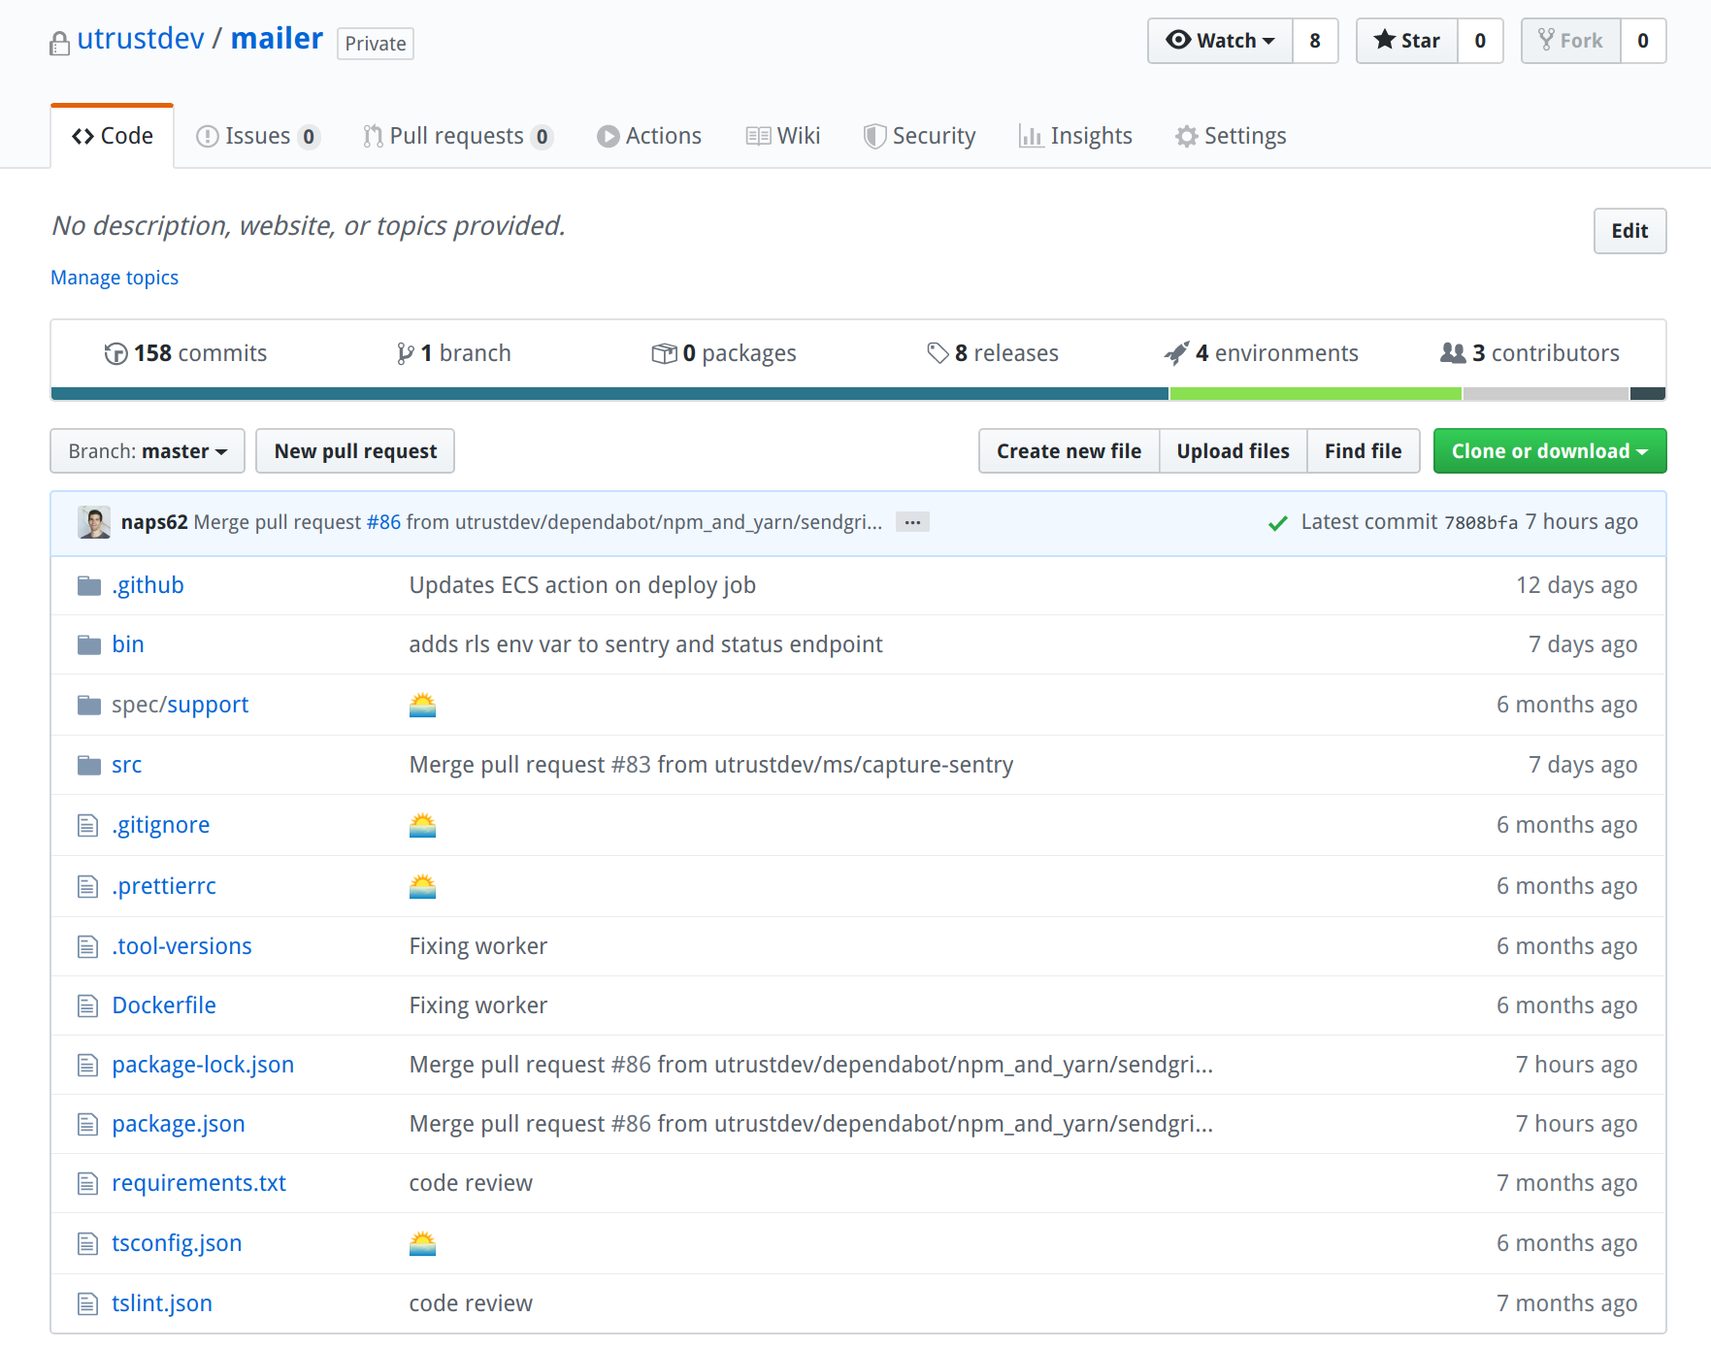Switch to the Code tab
Viewport: 1711px width, 1350px height.
tap(112, 136)
